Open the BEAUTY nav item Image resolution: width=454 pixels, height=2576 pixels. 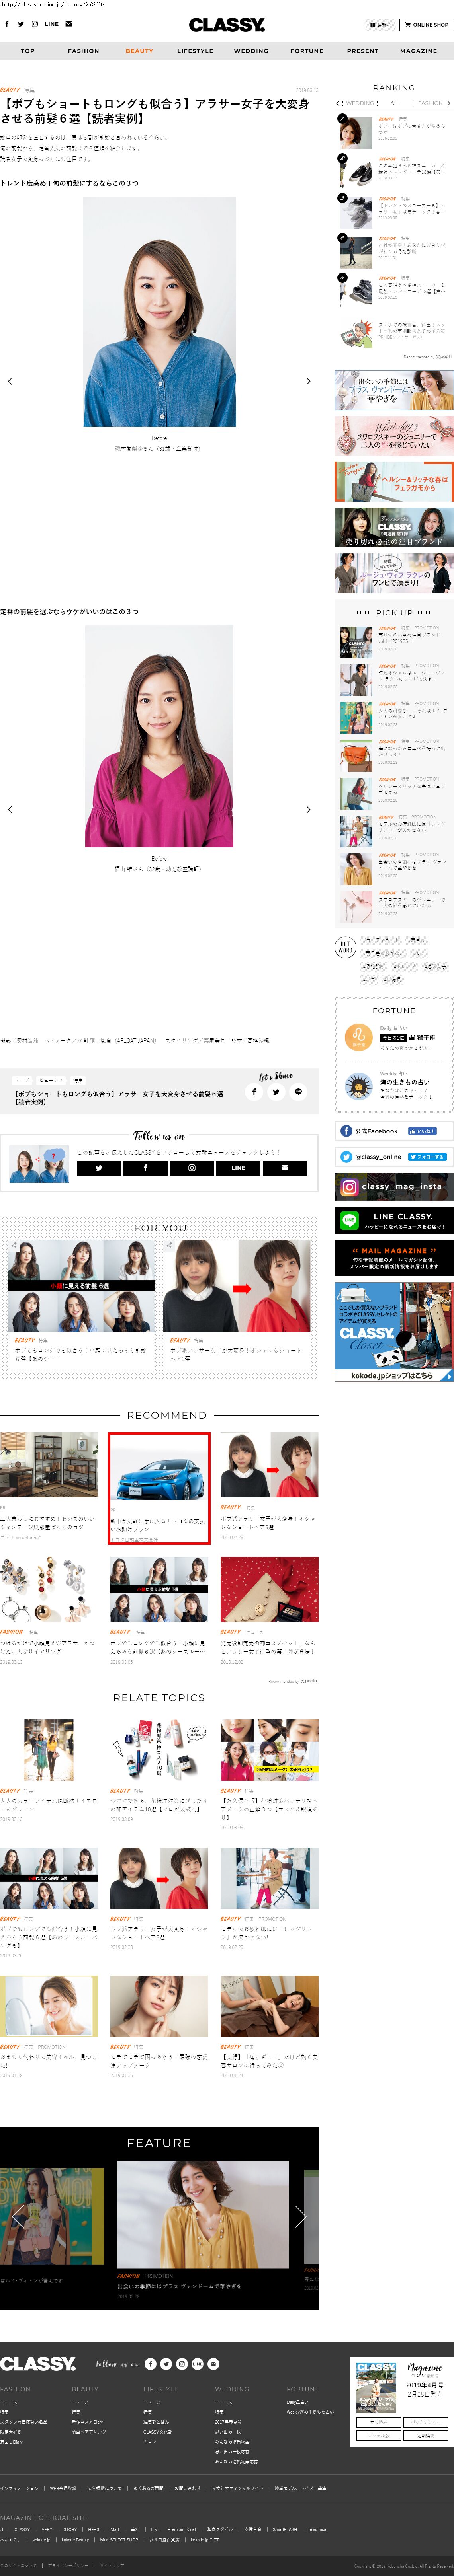tap(140, 50)
